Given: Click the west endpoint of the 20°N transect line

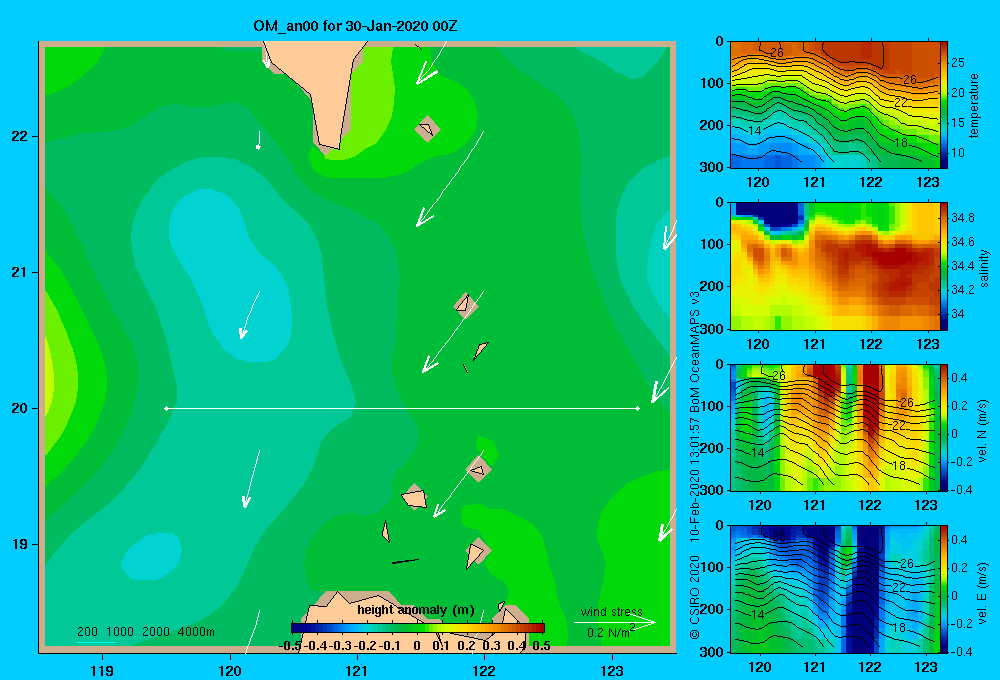Looking at the screenshot, I should [166, 408].
